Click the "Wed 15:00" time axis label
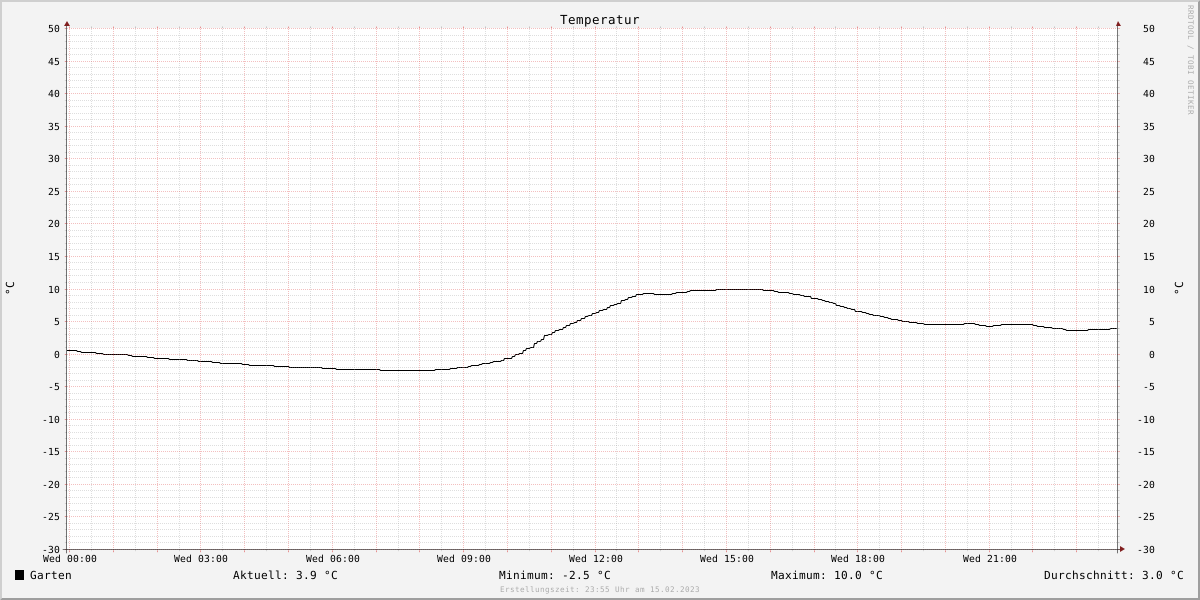 pos(727,559)
